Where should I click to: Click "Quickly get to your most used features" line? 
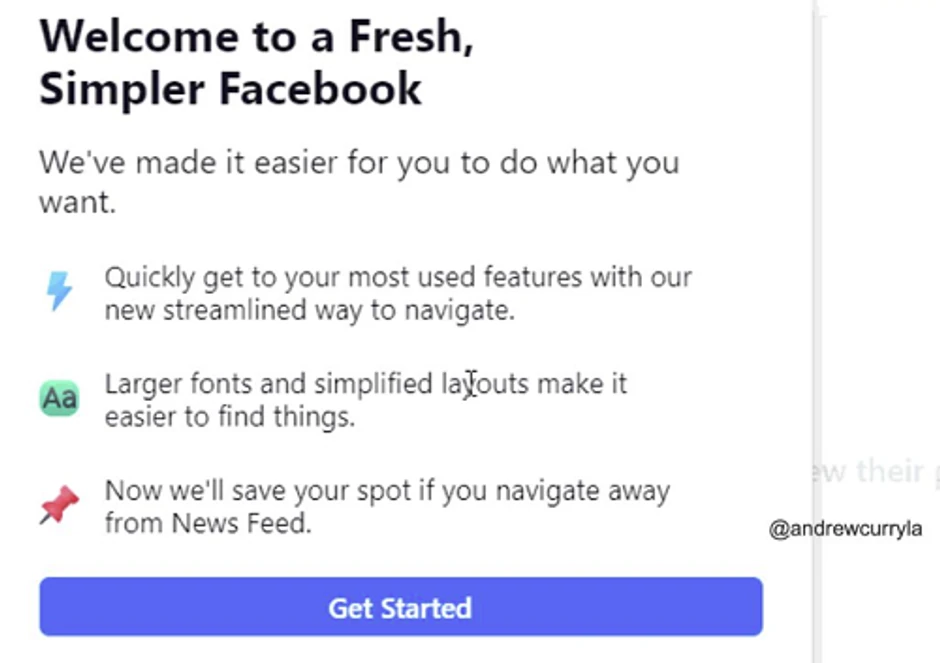point(398,277)
